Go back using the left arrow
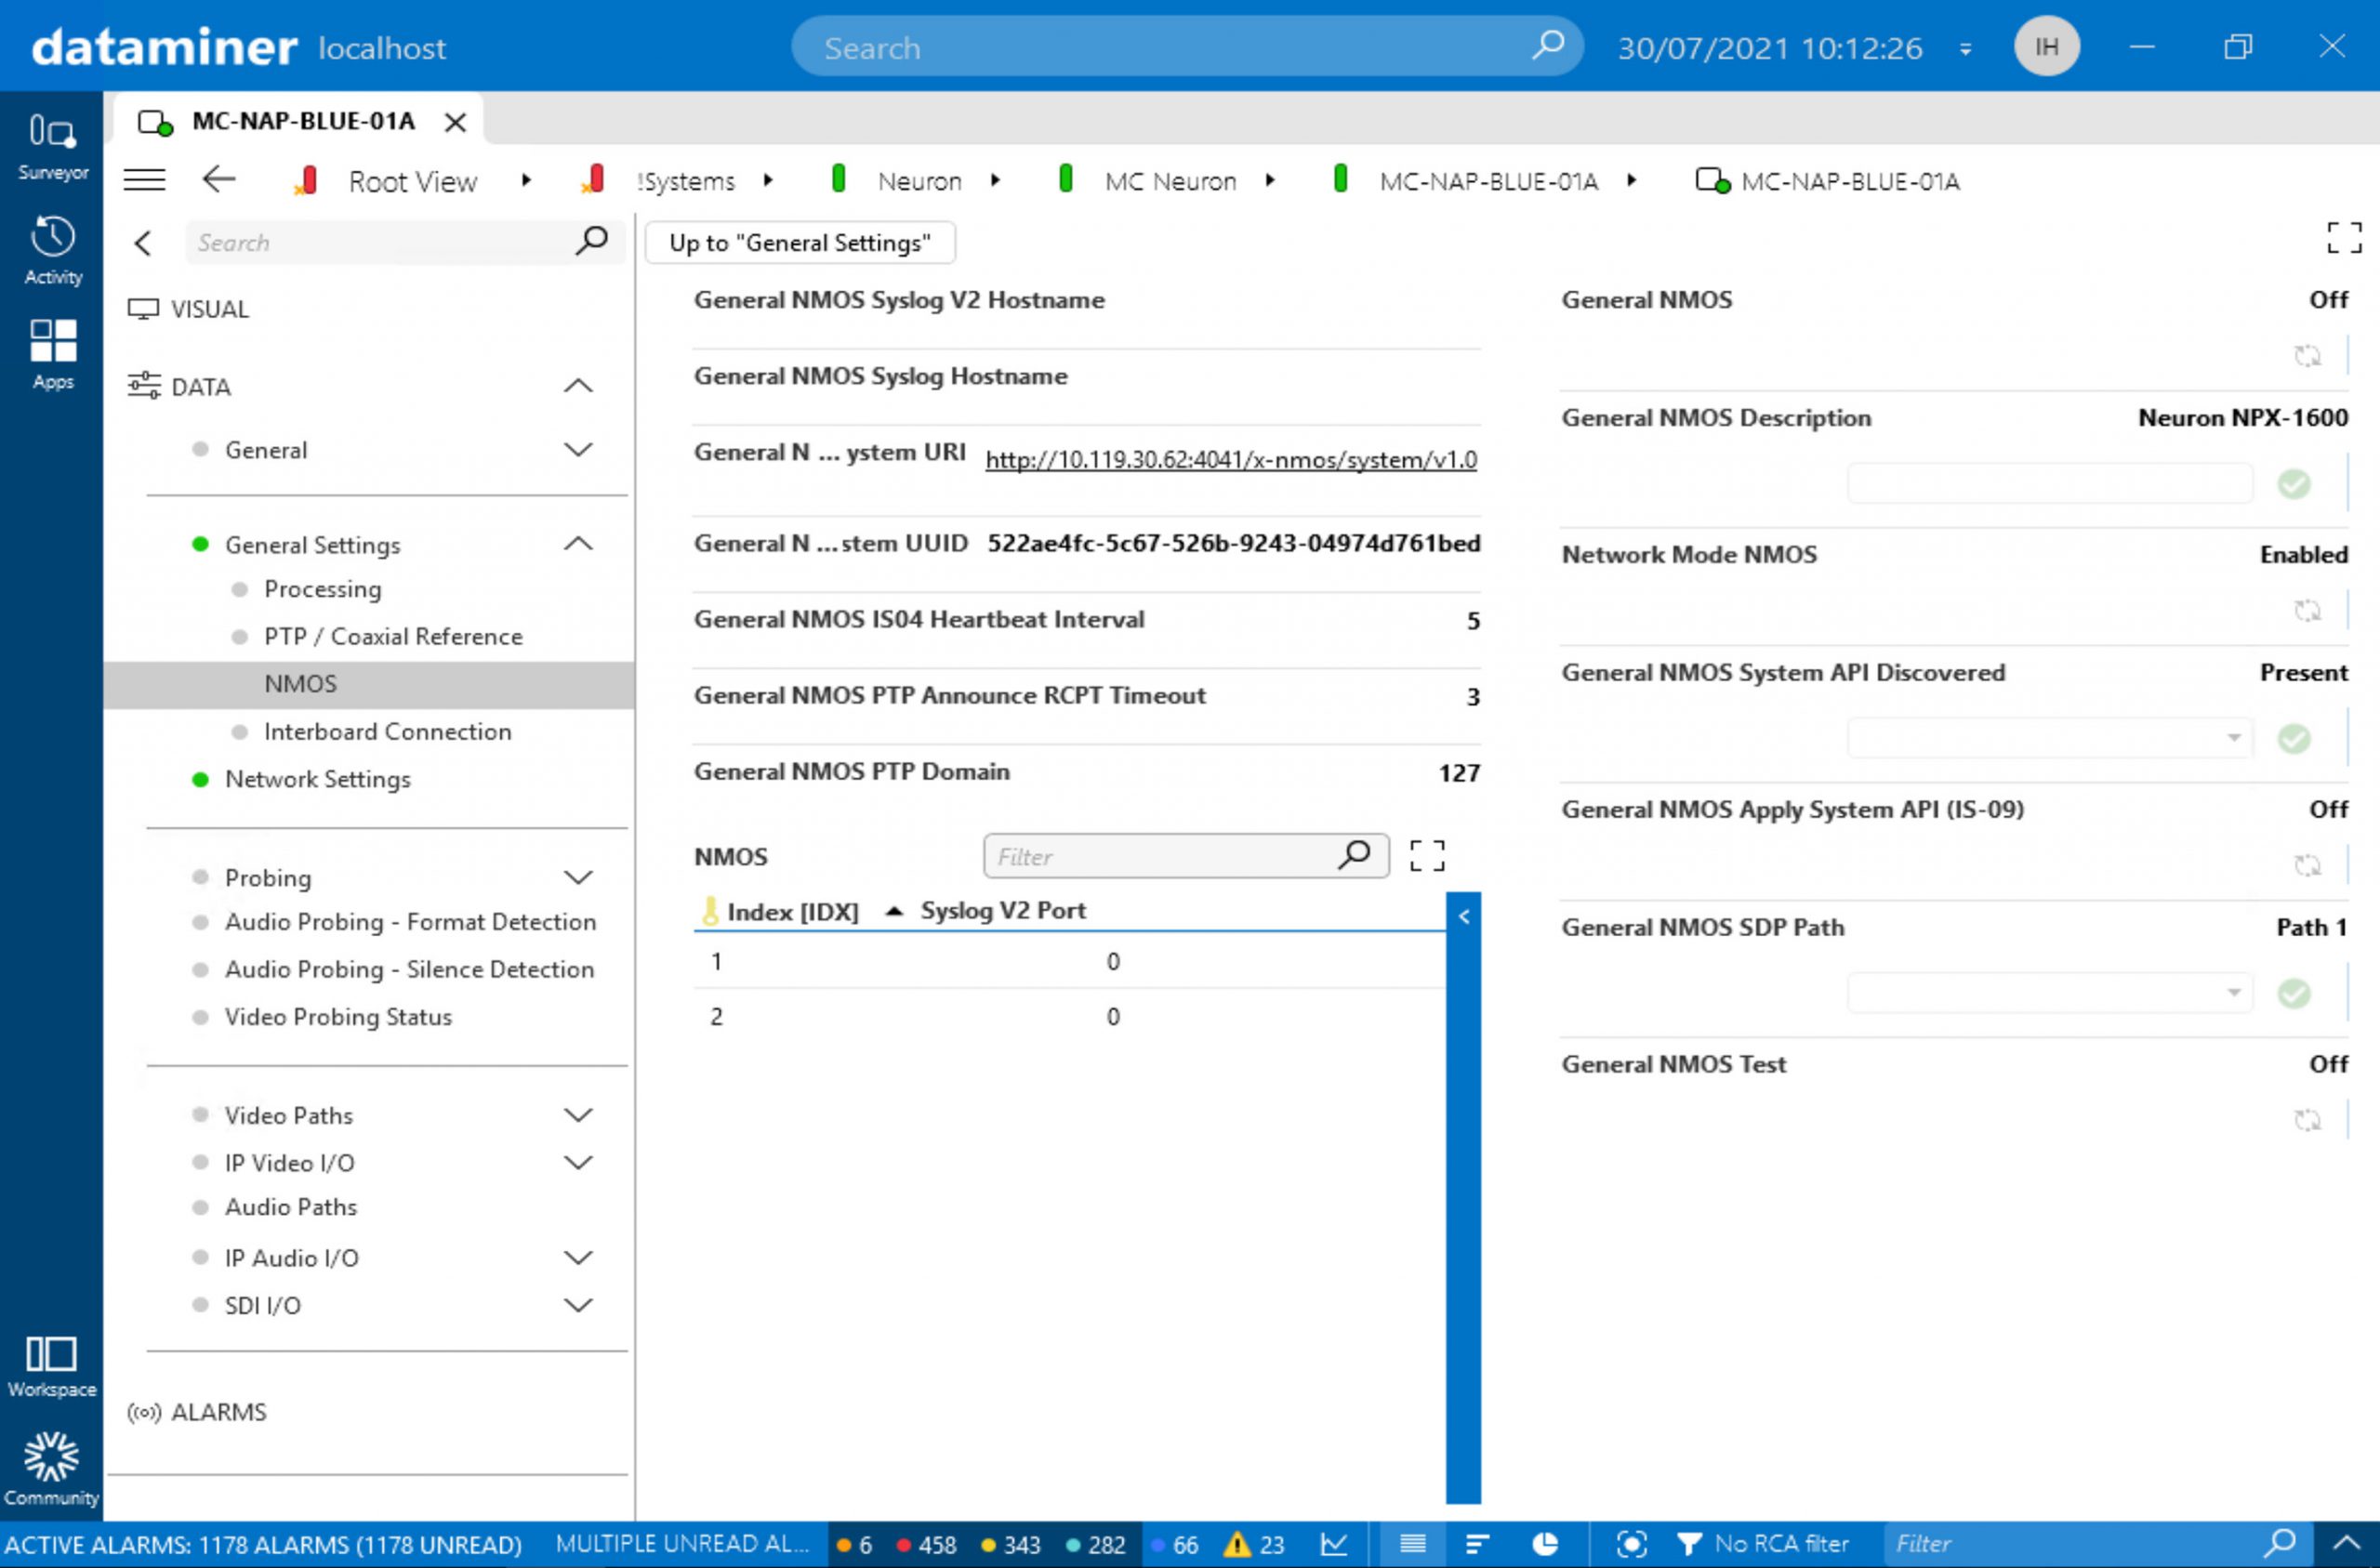This screenshot has height=1568, width=2380. 219,180
